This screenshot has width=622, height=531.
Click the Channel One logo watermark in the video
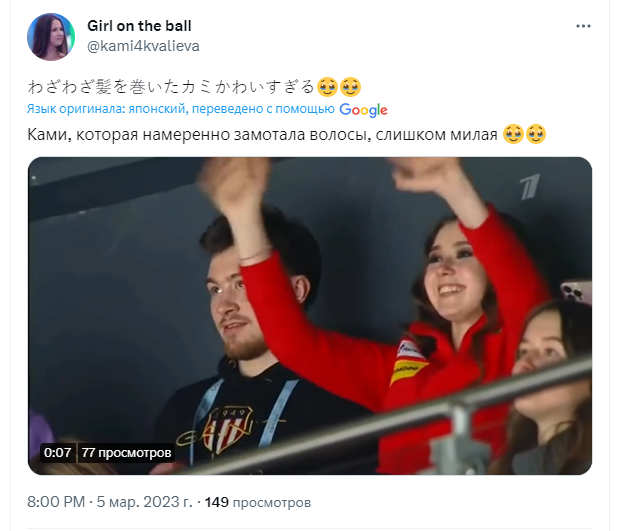pyautogui.click(x=530, y=186)
